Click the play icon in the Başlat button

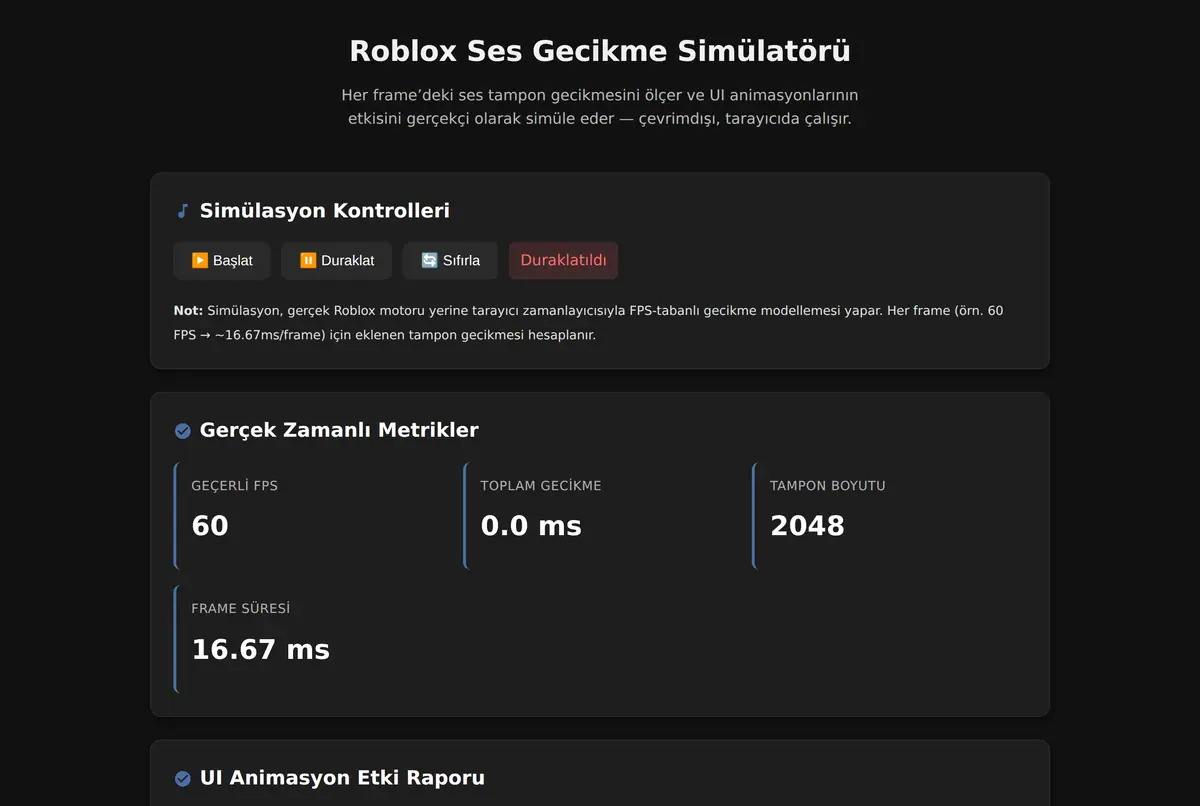(200, 261)
